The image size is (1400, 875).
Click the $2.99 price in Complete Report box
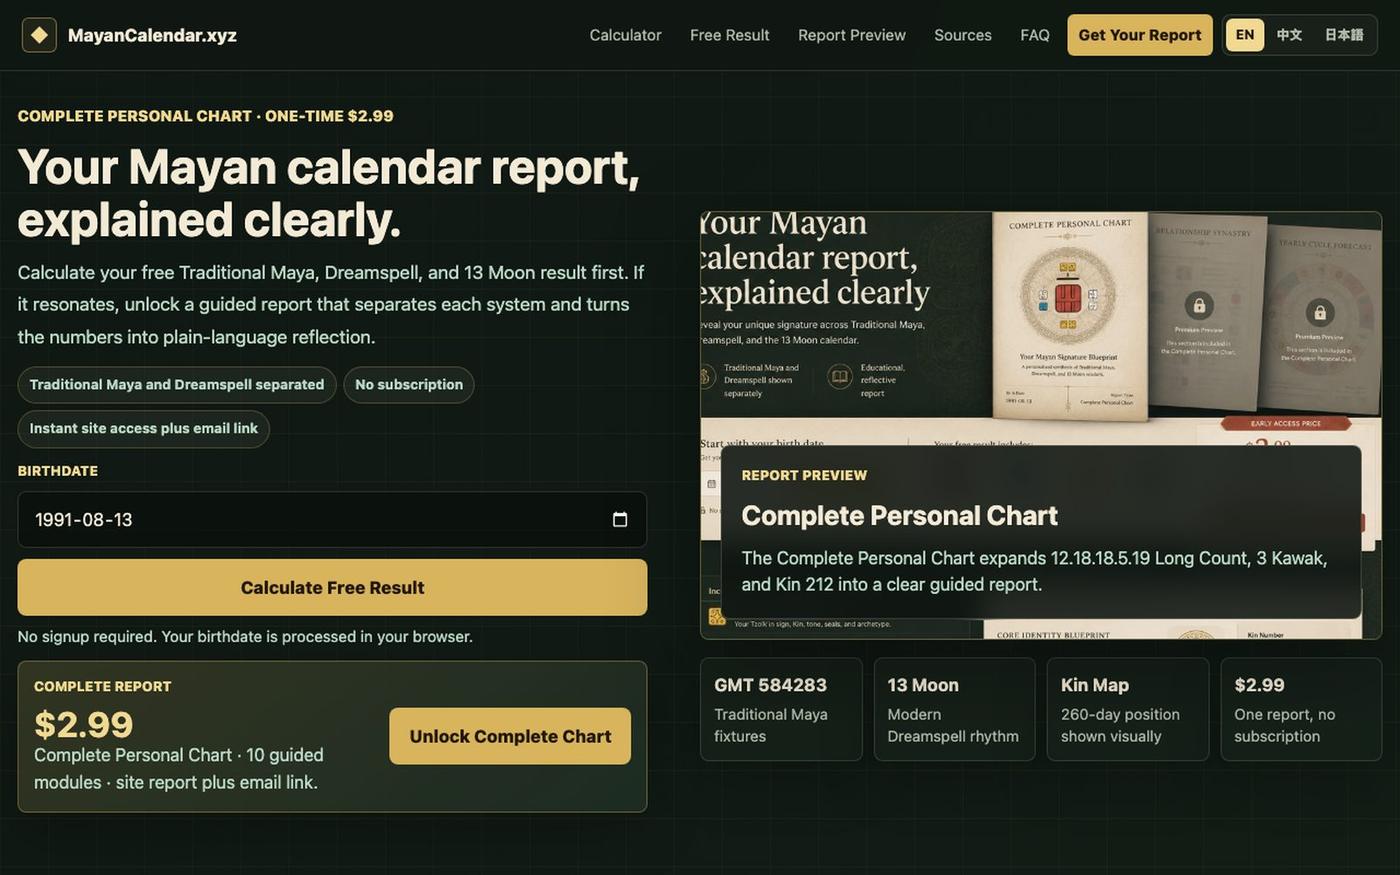(x=84, y=724)
